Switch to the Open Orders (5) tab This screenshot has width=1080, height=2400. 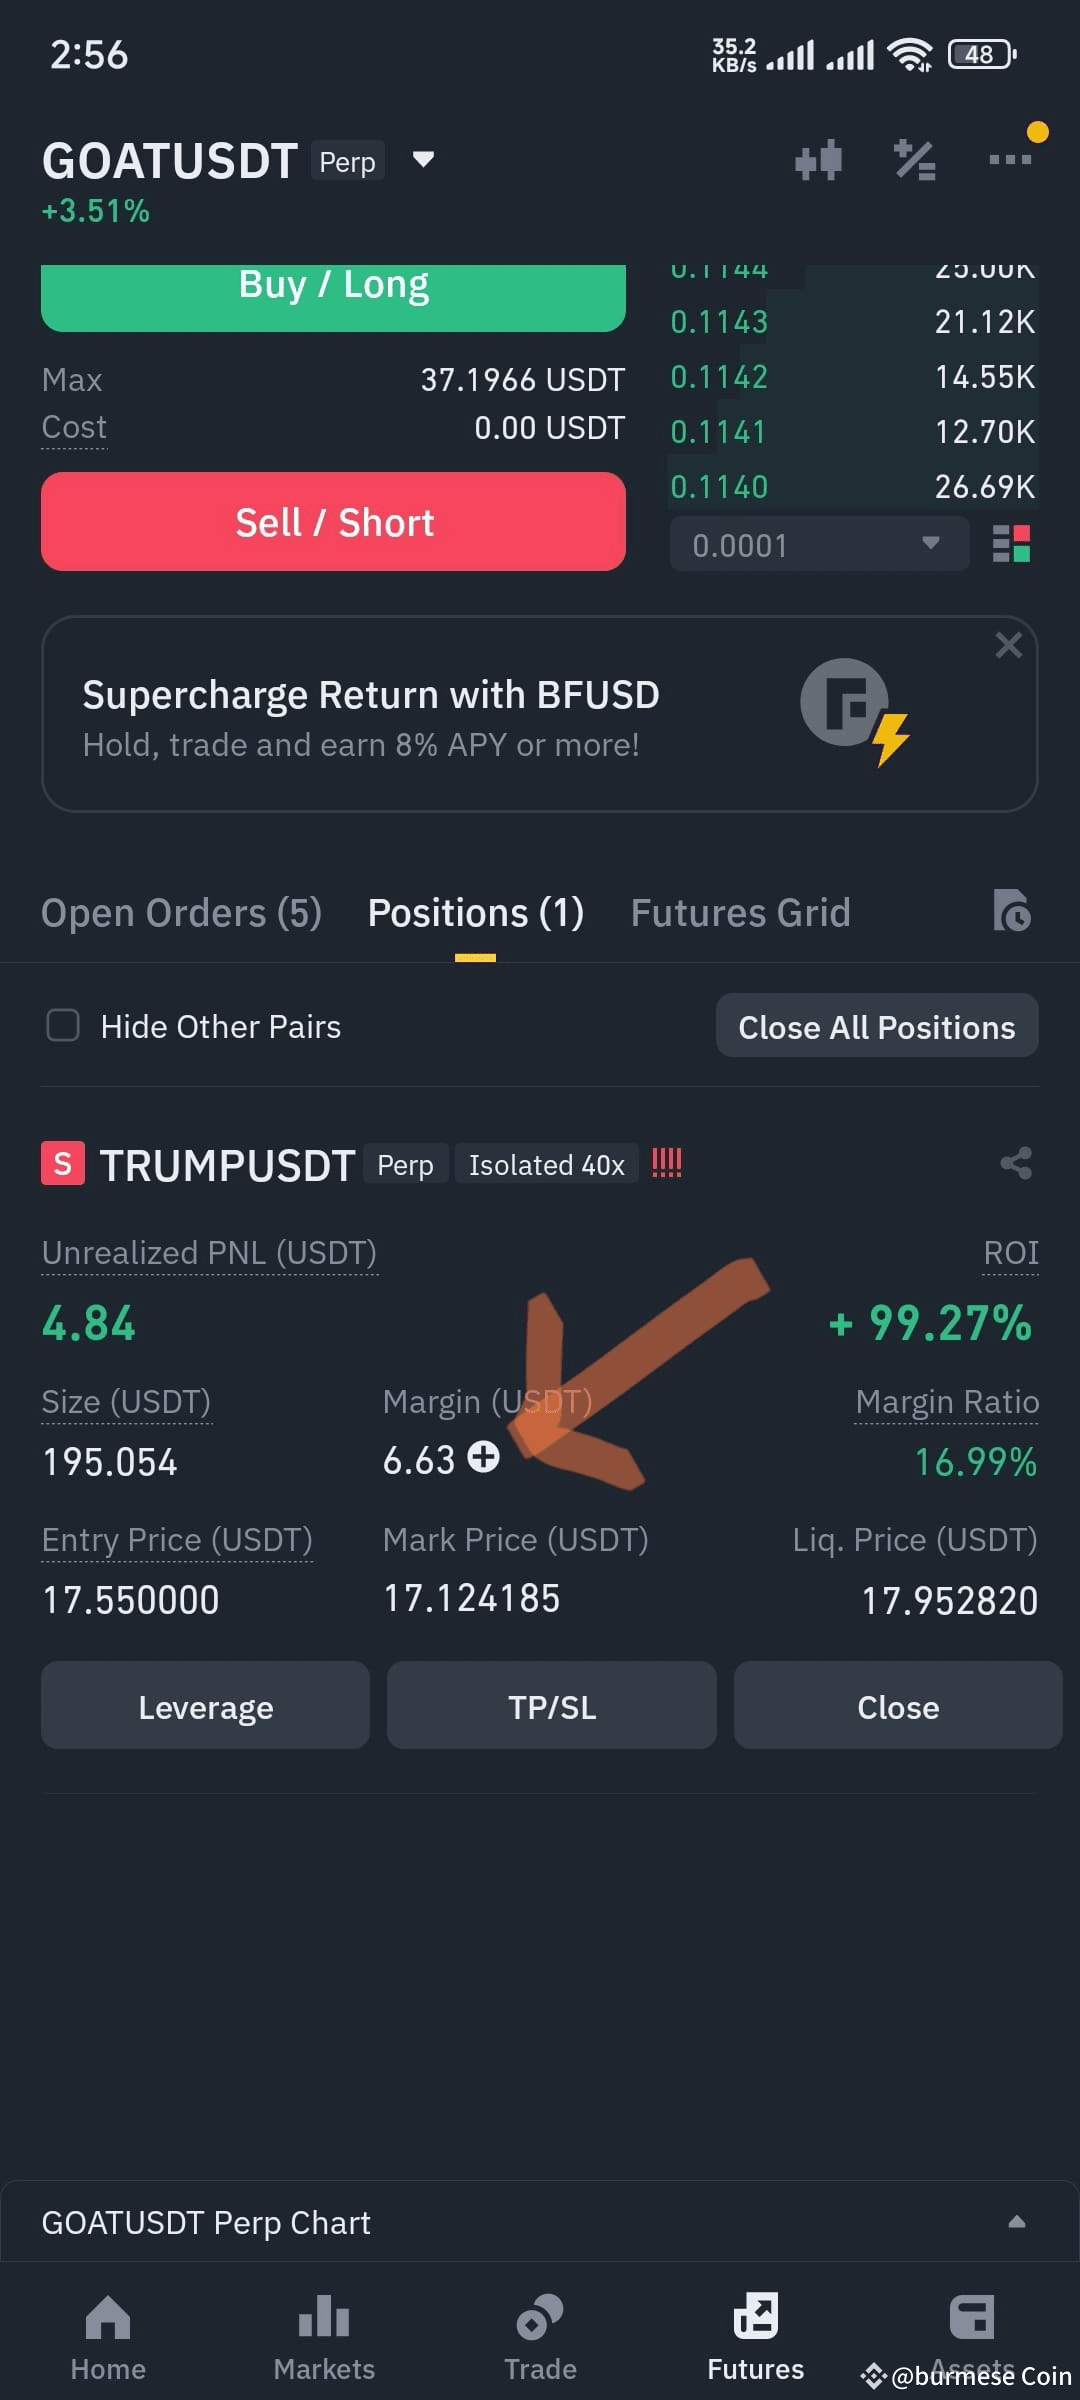181,913
